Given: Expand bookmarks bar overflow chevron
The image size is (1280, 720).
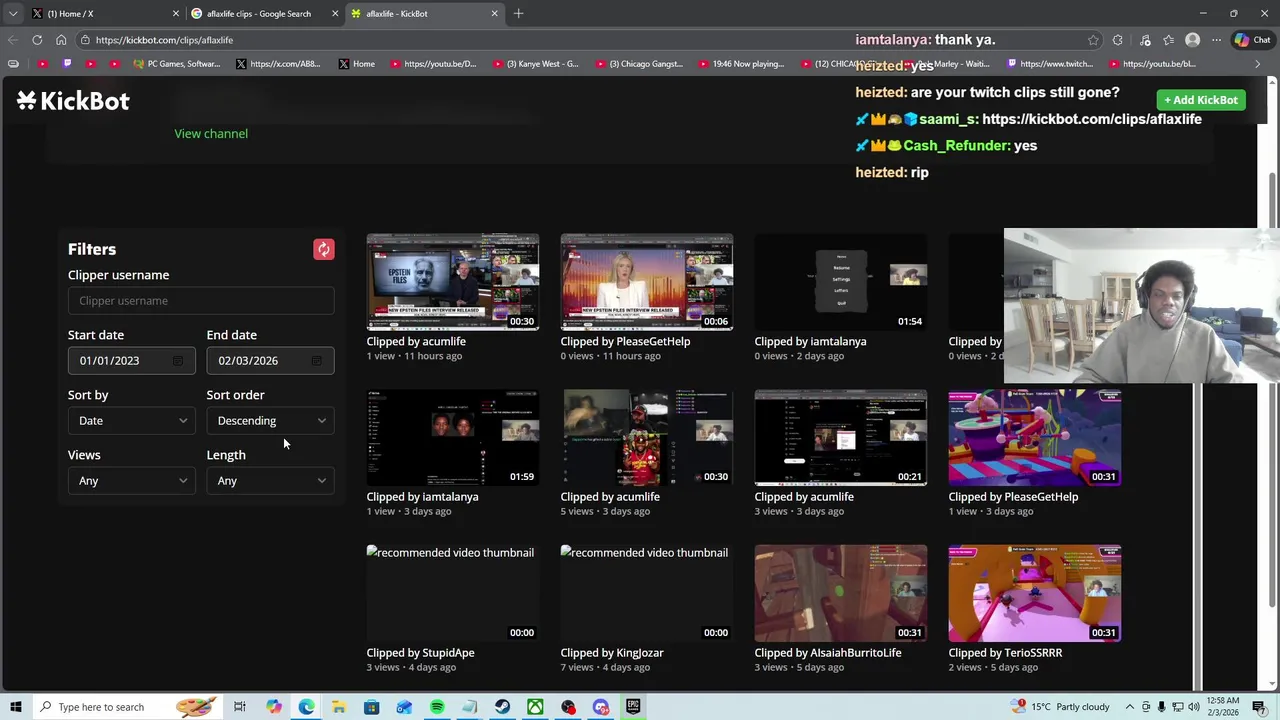Looking at the screenshot, I should click(1257, 64).
